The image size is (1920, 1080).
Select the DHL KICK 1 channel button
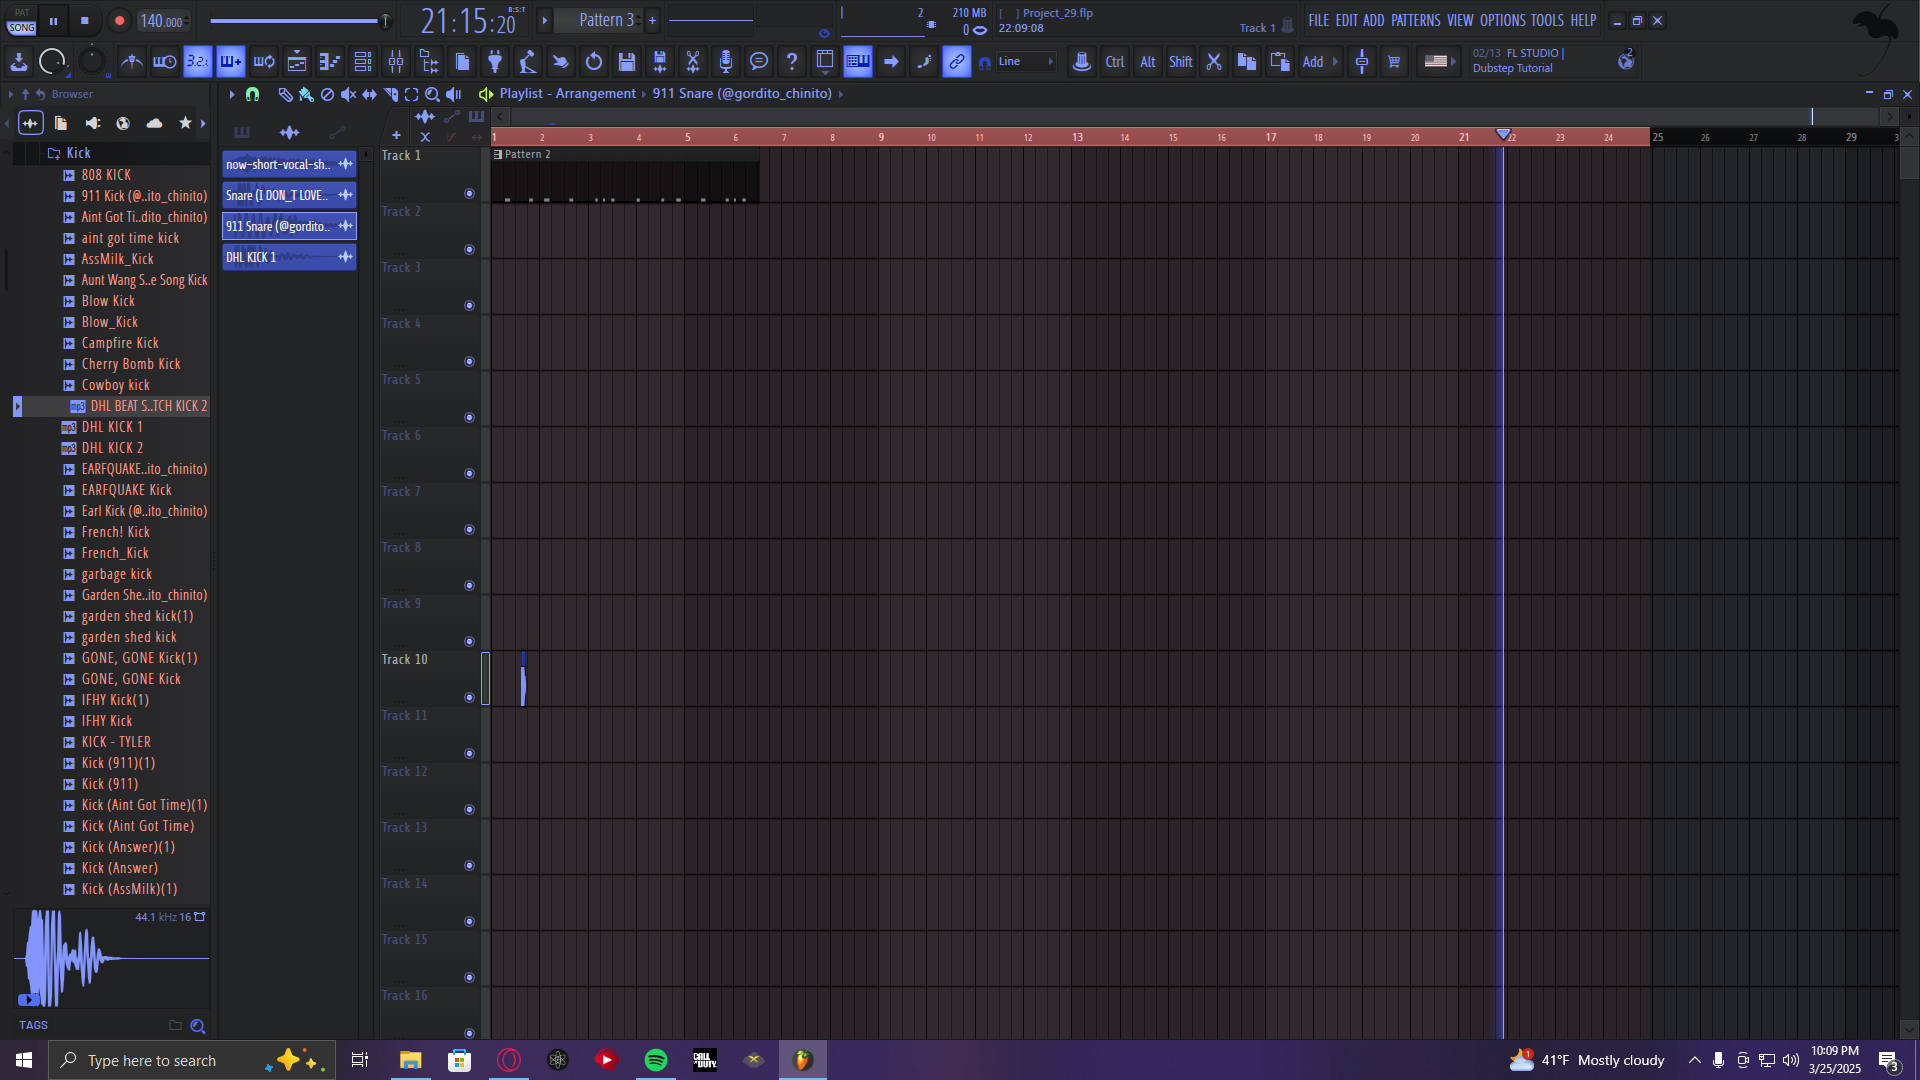point(279,257)
